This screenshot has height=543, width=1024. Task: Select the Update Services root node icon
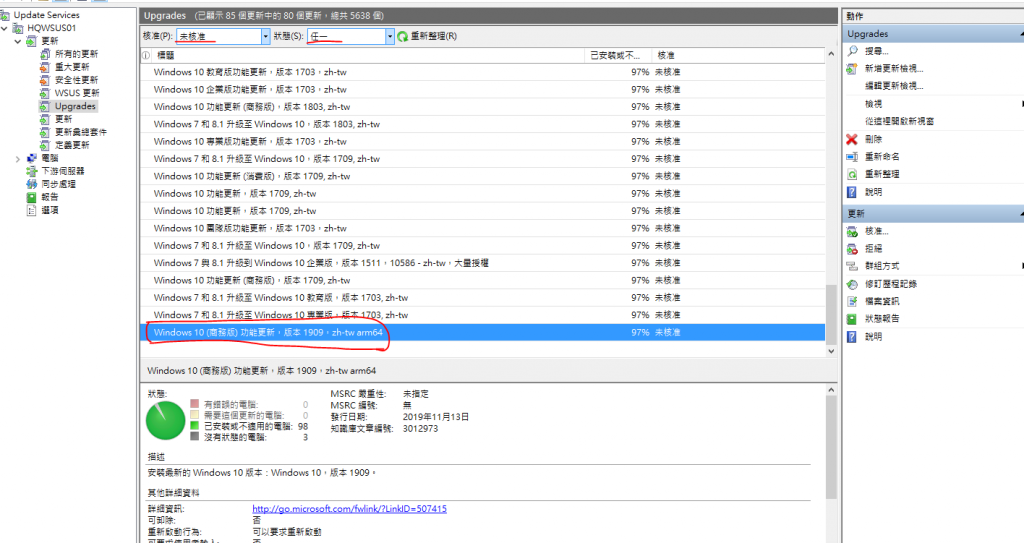(5, 15)
